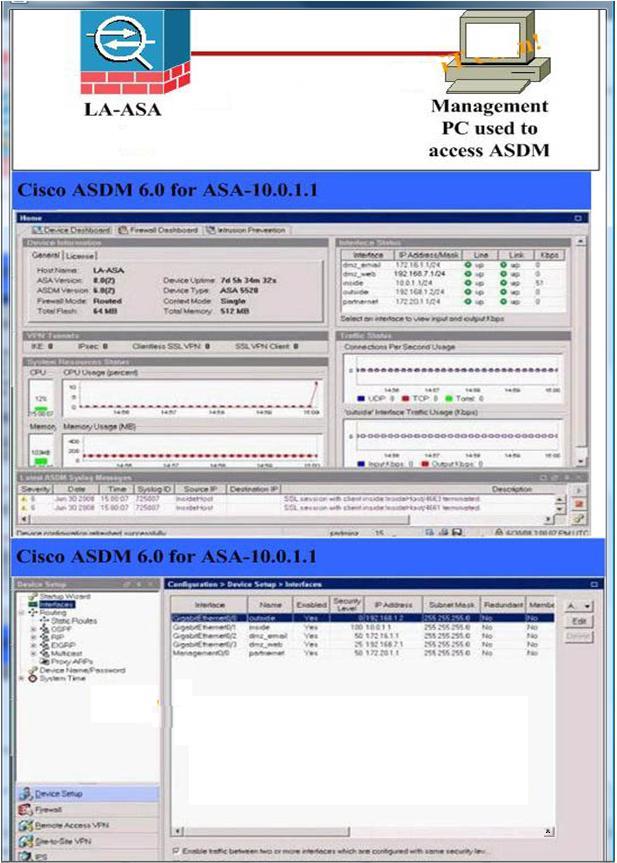Click the syslog settings icon at bottom right
The image size is (617, 863).
coord(580,518)
